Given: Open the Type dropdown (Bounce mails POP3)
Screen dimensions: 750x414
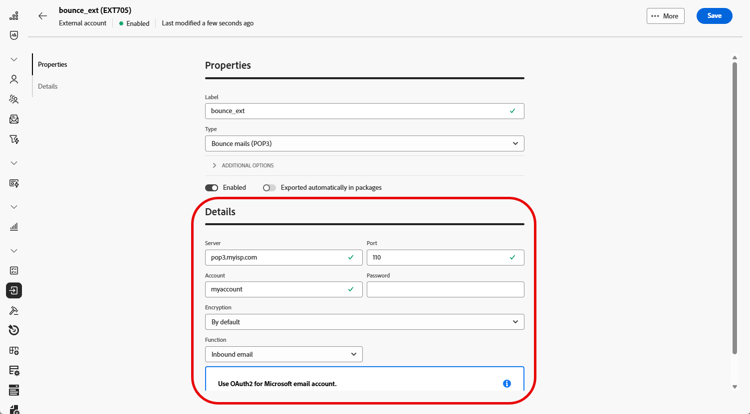Looking at the screenshot, I should coord(364,143).
